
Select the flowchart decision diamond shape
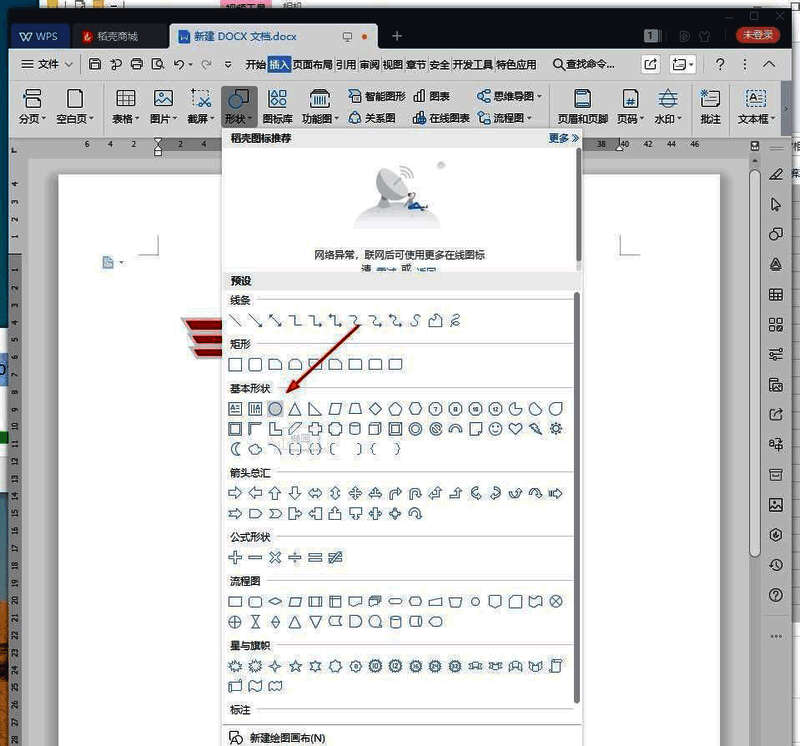(x=275, y=601)
